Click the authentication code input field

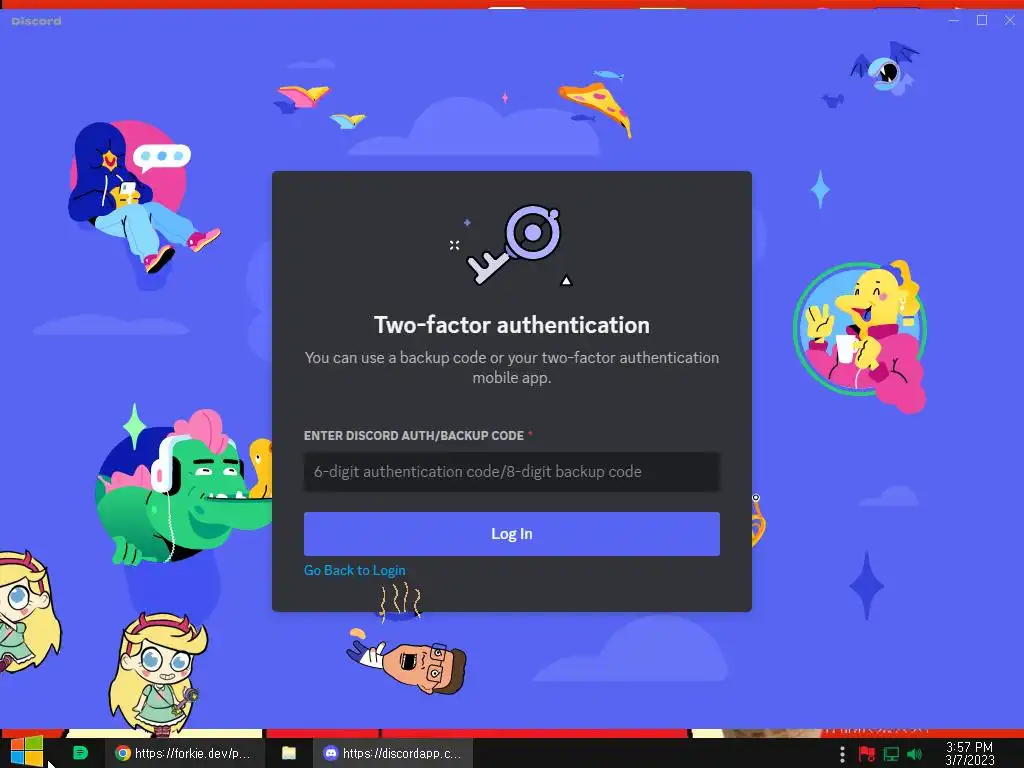tap(511, 472)
